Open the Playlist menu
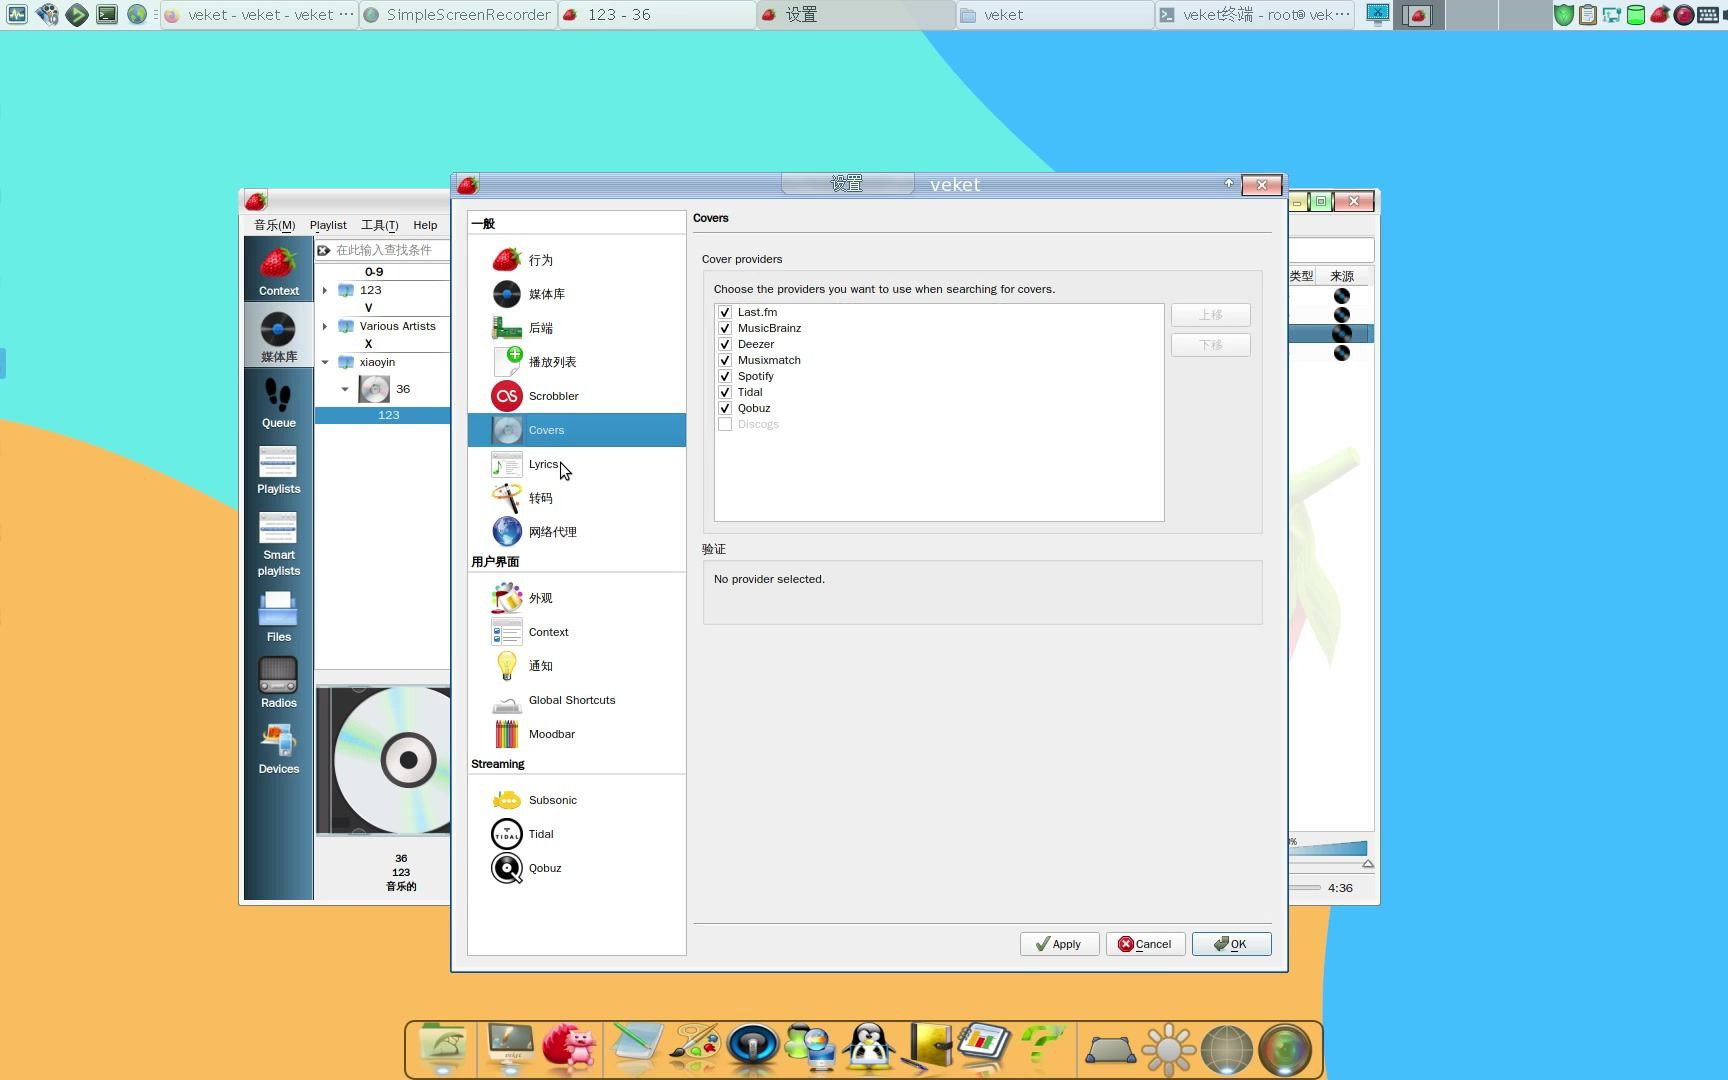Viewport: 1728px width, 1080px height. coord(328,225)
